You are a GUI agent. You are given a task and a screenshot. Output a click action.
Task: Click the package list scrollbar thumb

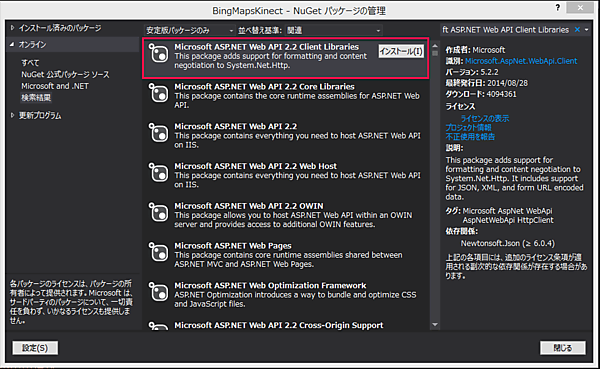[435, 53]
